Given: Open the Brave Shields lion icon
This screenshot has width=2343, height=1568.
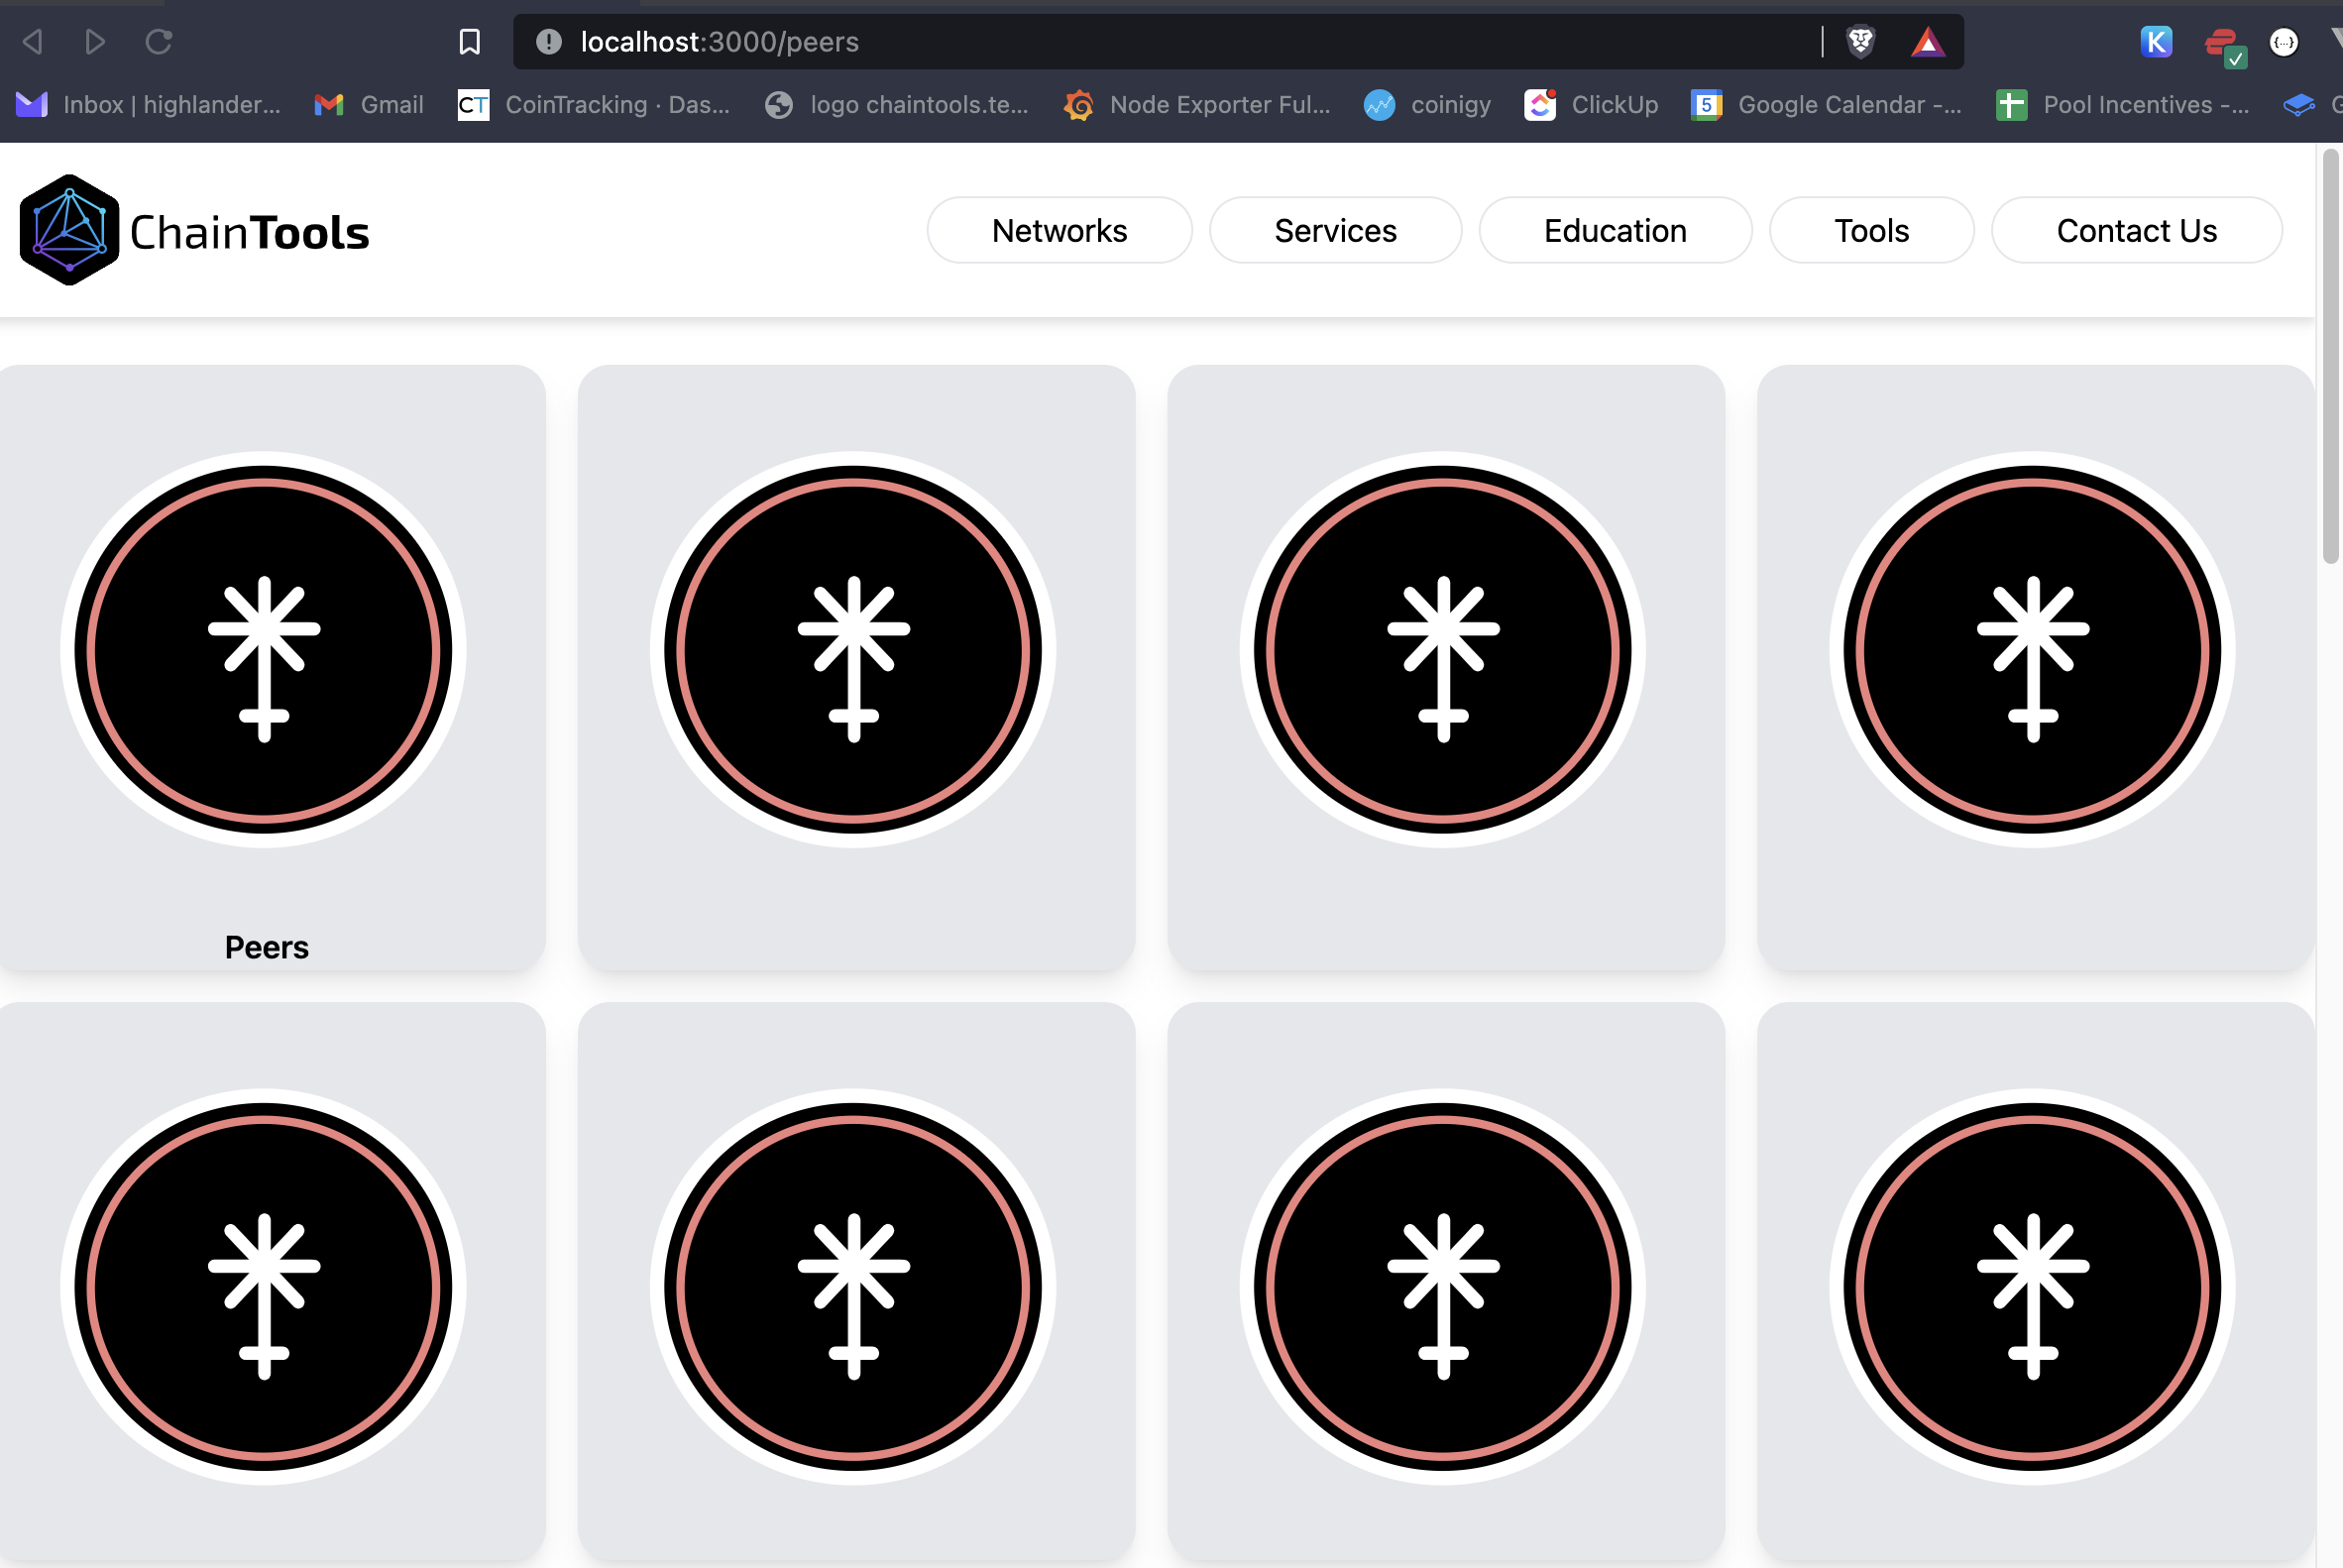Looking at the screenshot, I should [x=1860, y=42].
